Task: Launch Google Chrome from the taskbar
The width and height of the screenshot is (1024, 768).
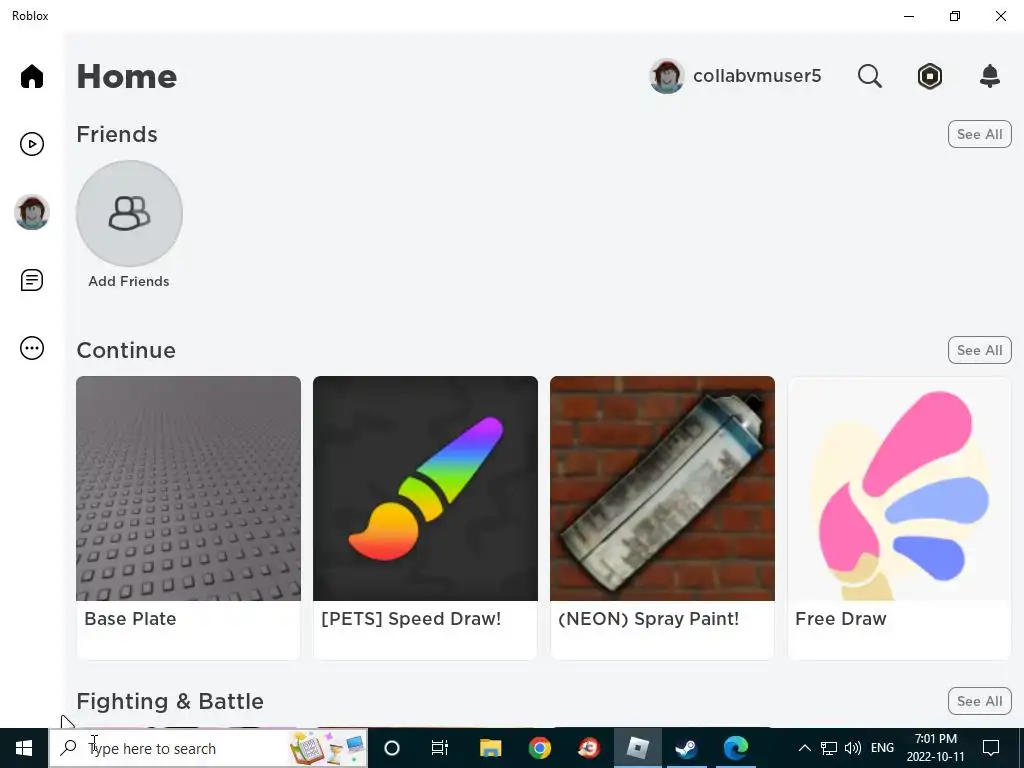Action: 539,748
